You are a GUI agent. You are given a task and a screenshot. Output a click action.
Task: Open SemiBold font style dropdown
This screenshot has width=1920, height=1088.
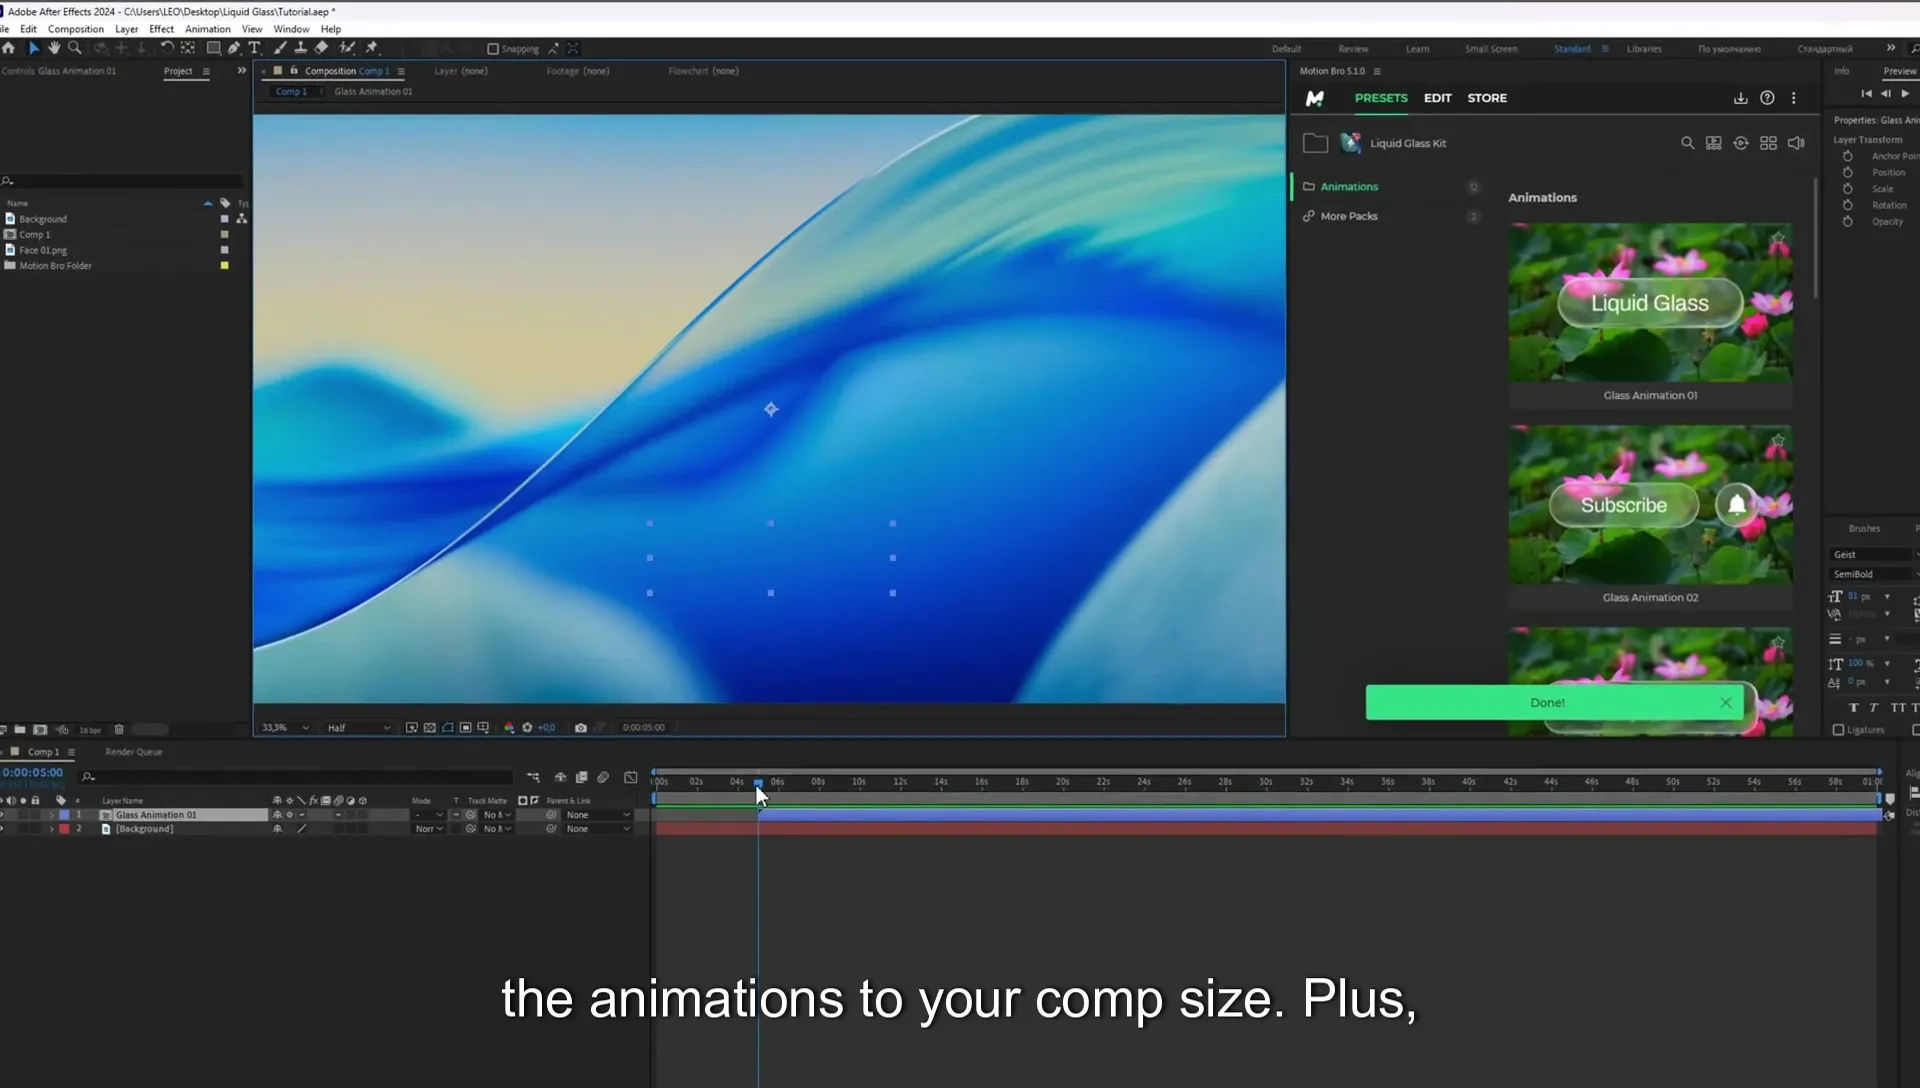click(x=1873, y=574)
